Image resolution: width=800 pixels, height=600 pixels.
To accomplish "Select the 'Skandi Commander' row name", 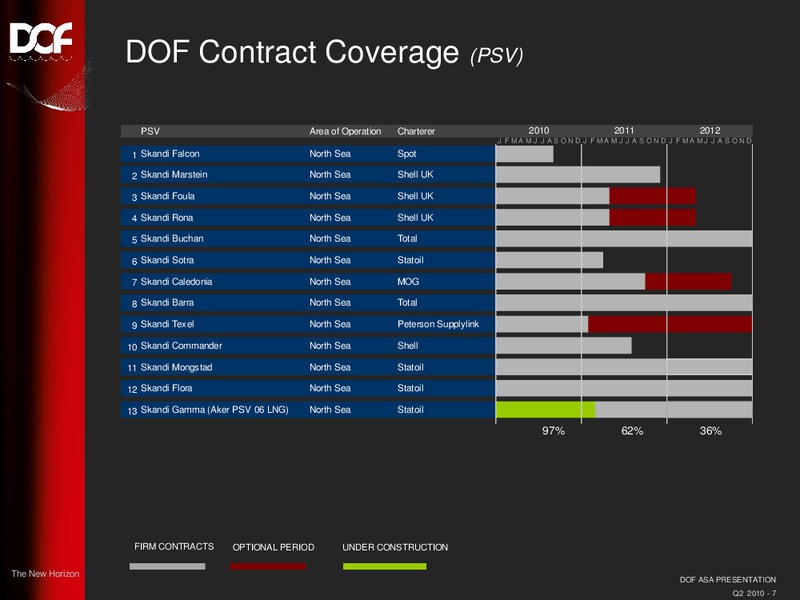I will click(x=181, y=345).
